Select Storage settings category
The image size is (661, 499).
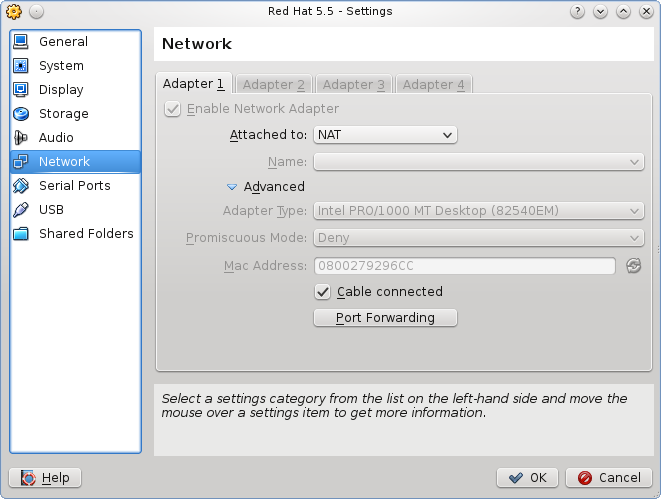point(75,113)
